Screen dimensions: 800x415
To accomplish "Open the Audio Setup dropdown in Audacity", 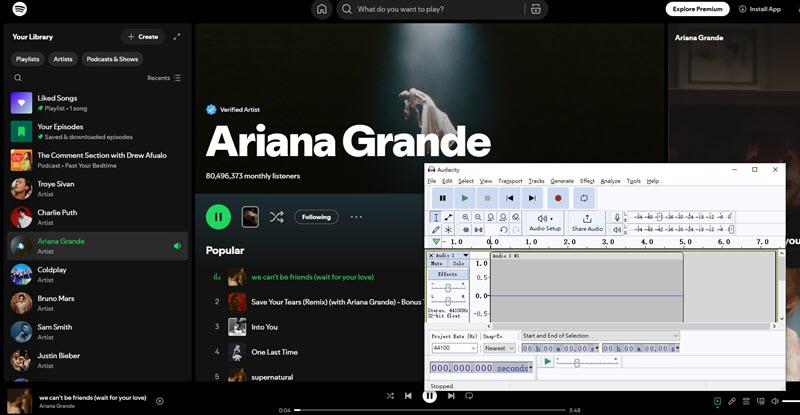I will (x=545, y=223).
